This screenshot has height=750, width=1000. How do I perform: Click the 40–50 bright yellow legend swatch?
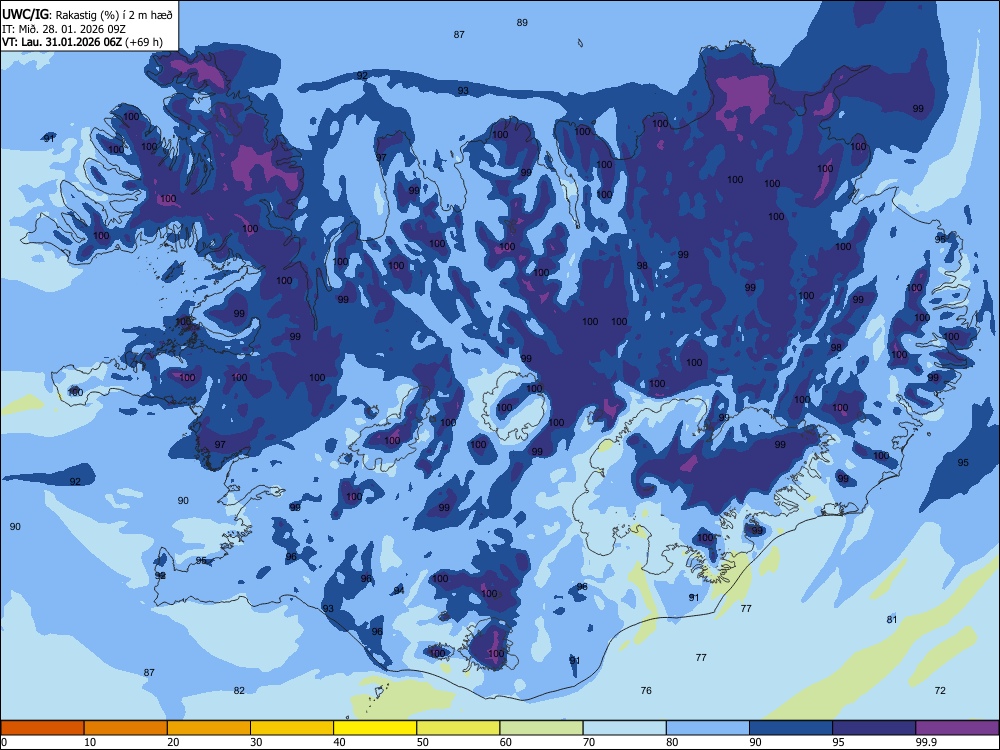[x=375, y=728]
